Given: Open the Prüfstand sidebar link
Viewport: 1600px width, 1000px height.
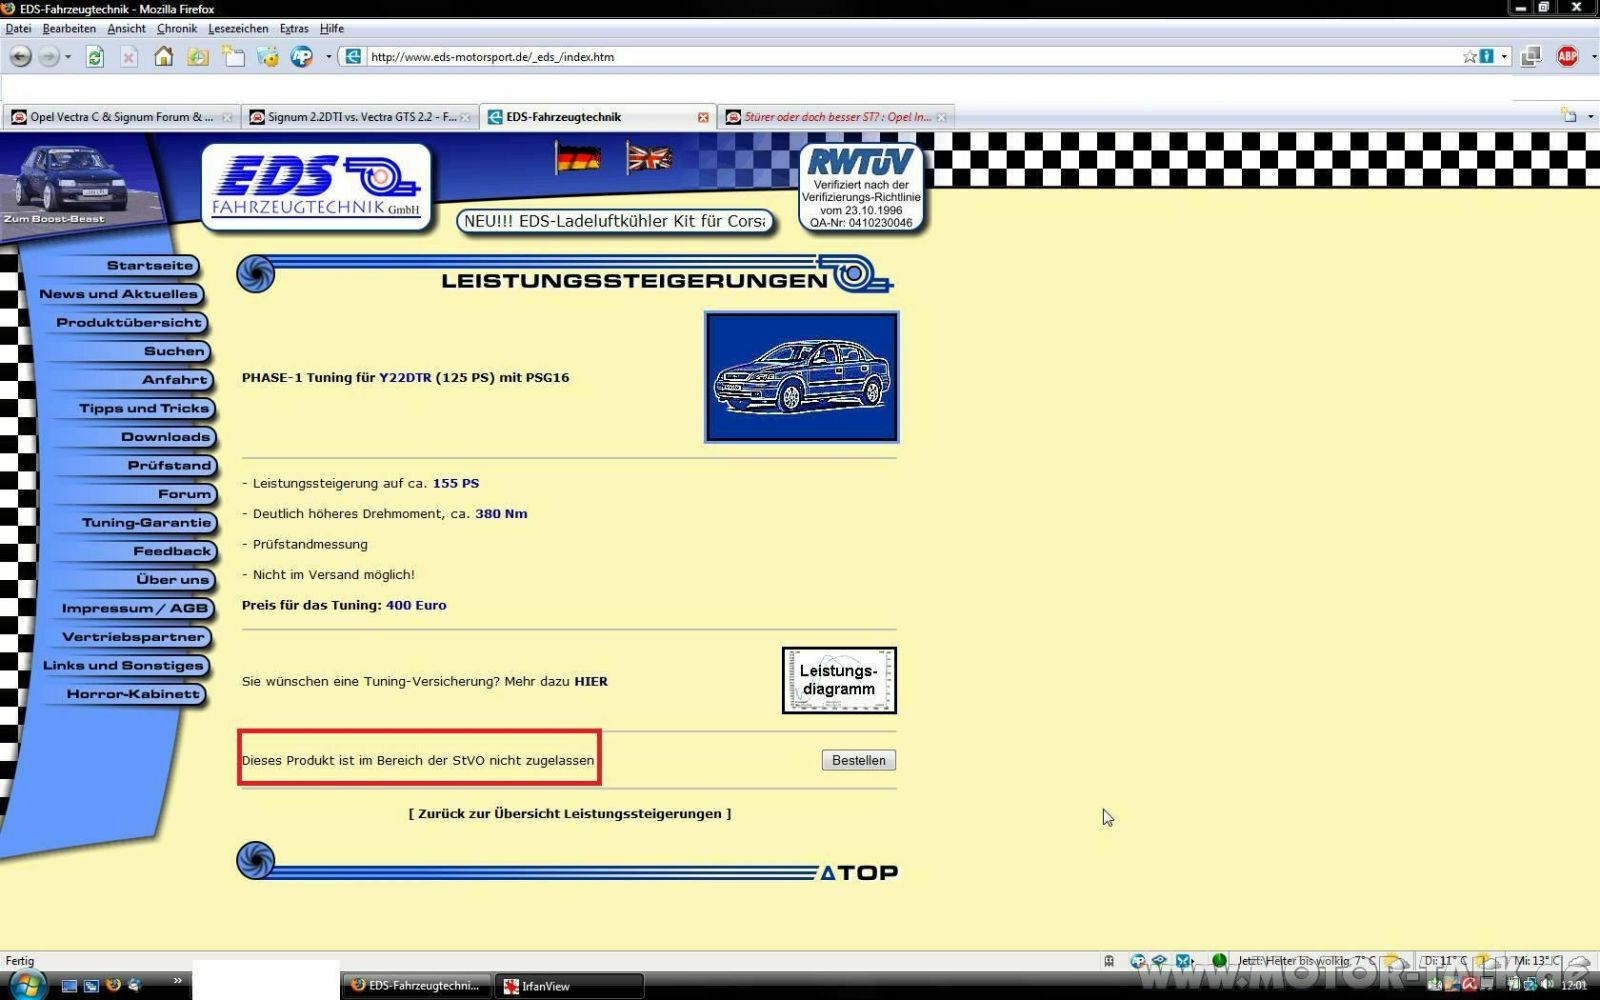Looking at the screenshot, I should coord(169,465).
